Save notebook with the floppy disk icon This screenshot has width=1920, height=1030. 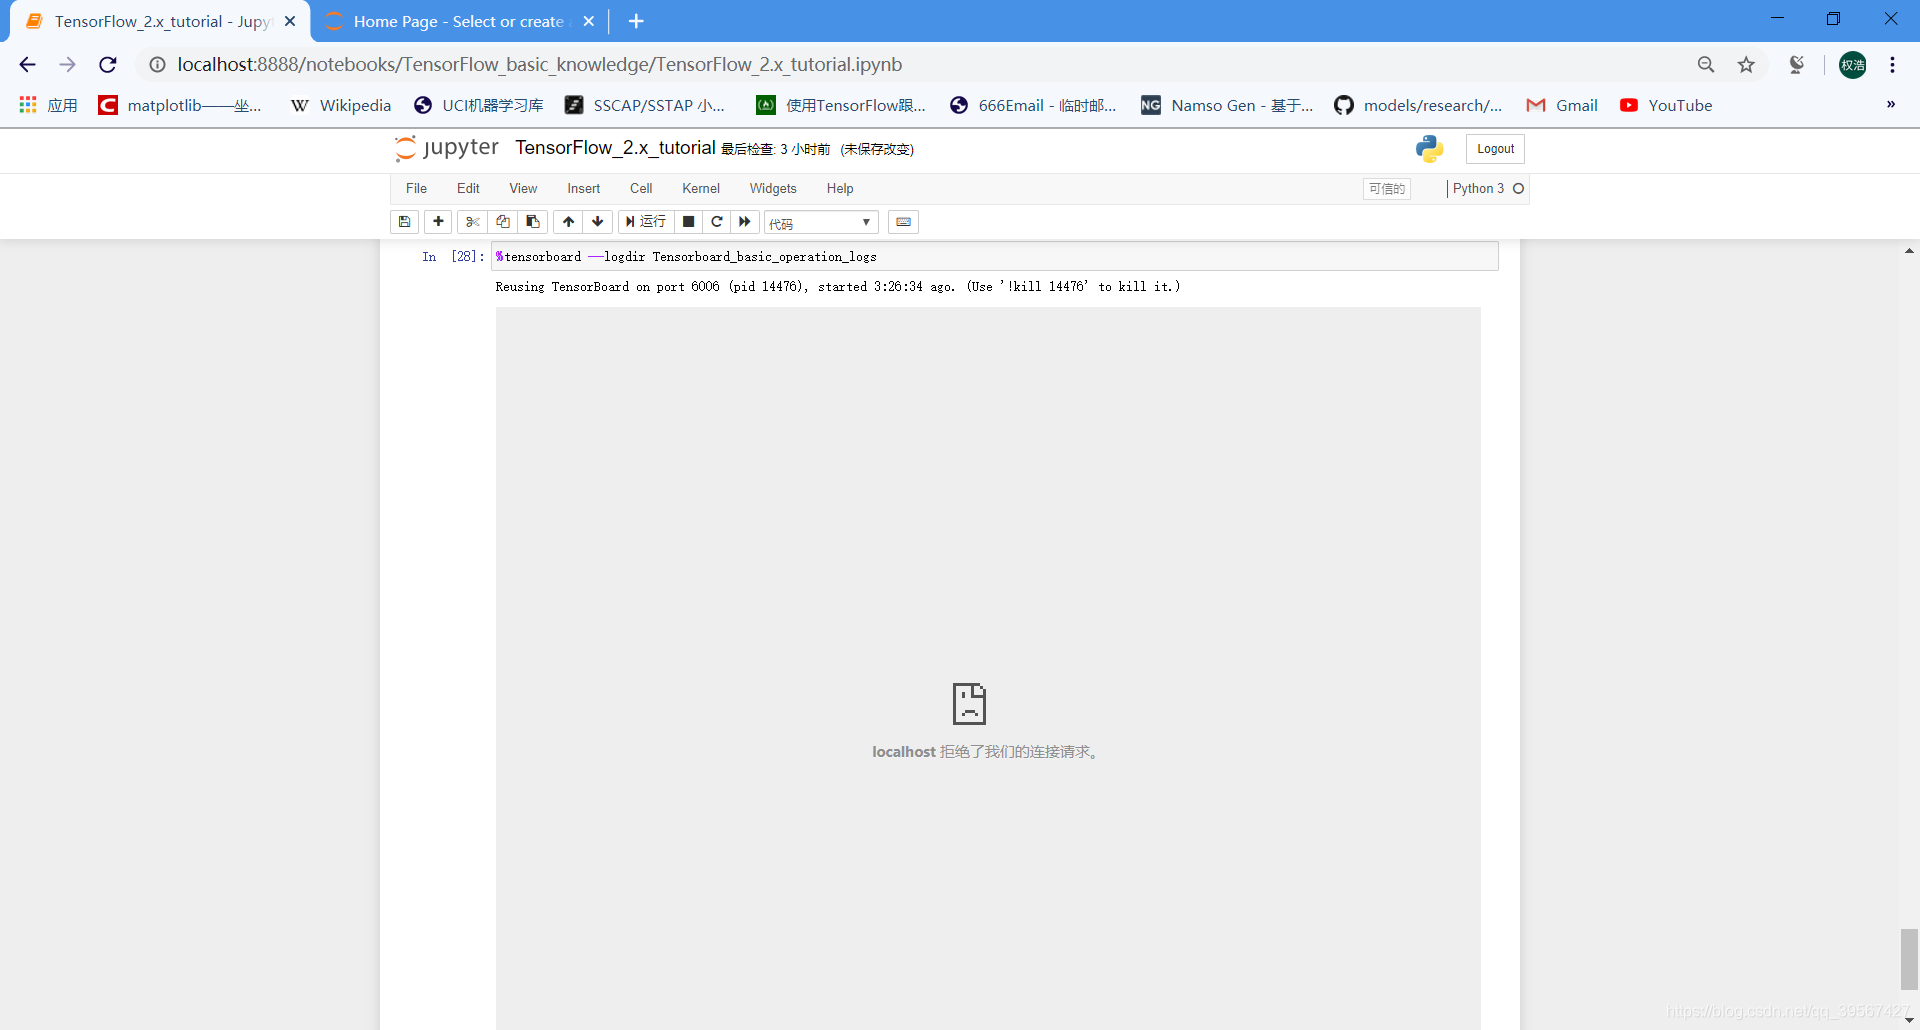coord(404,222)
